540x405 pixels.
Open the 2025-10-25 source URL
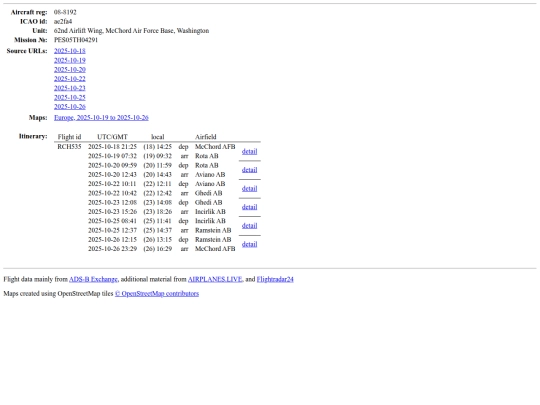(70, 97)
